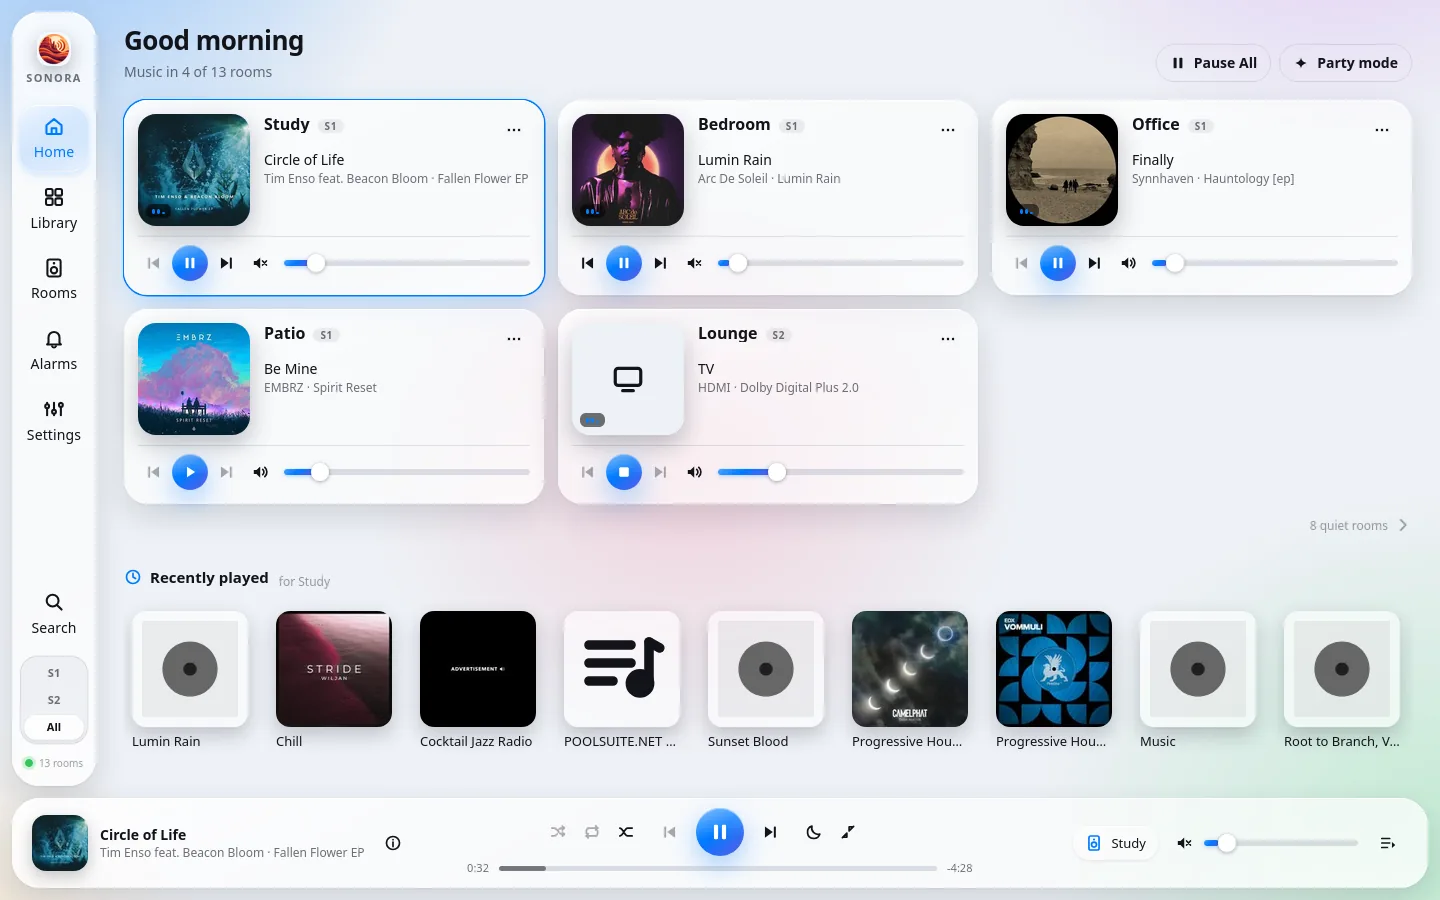Expand the player to full screen
The image size is (1440, 900).
coord(848,832)
